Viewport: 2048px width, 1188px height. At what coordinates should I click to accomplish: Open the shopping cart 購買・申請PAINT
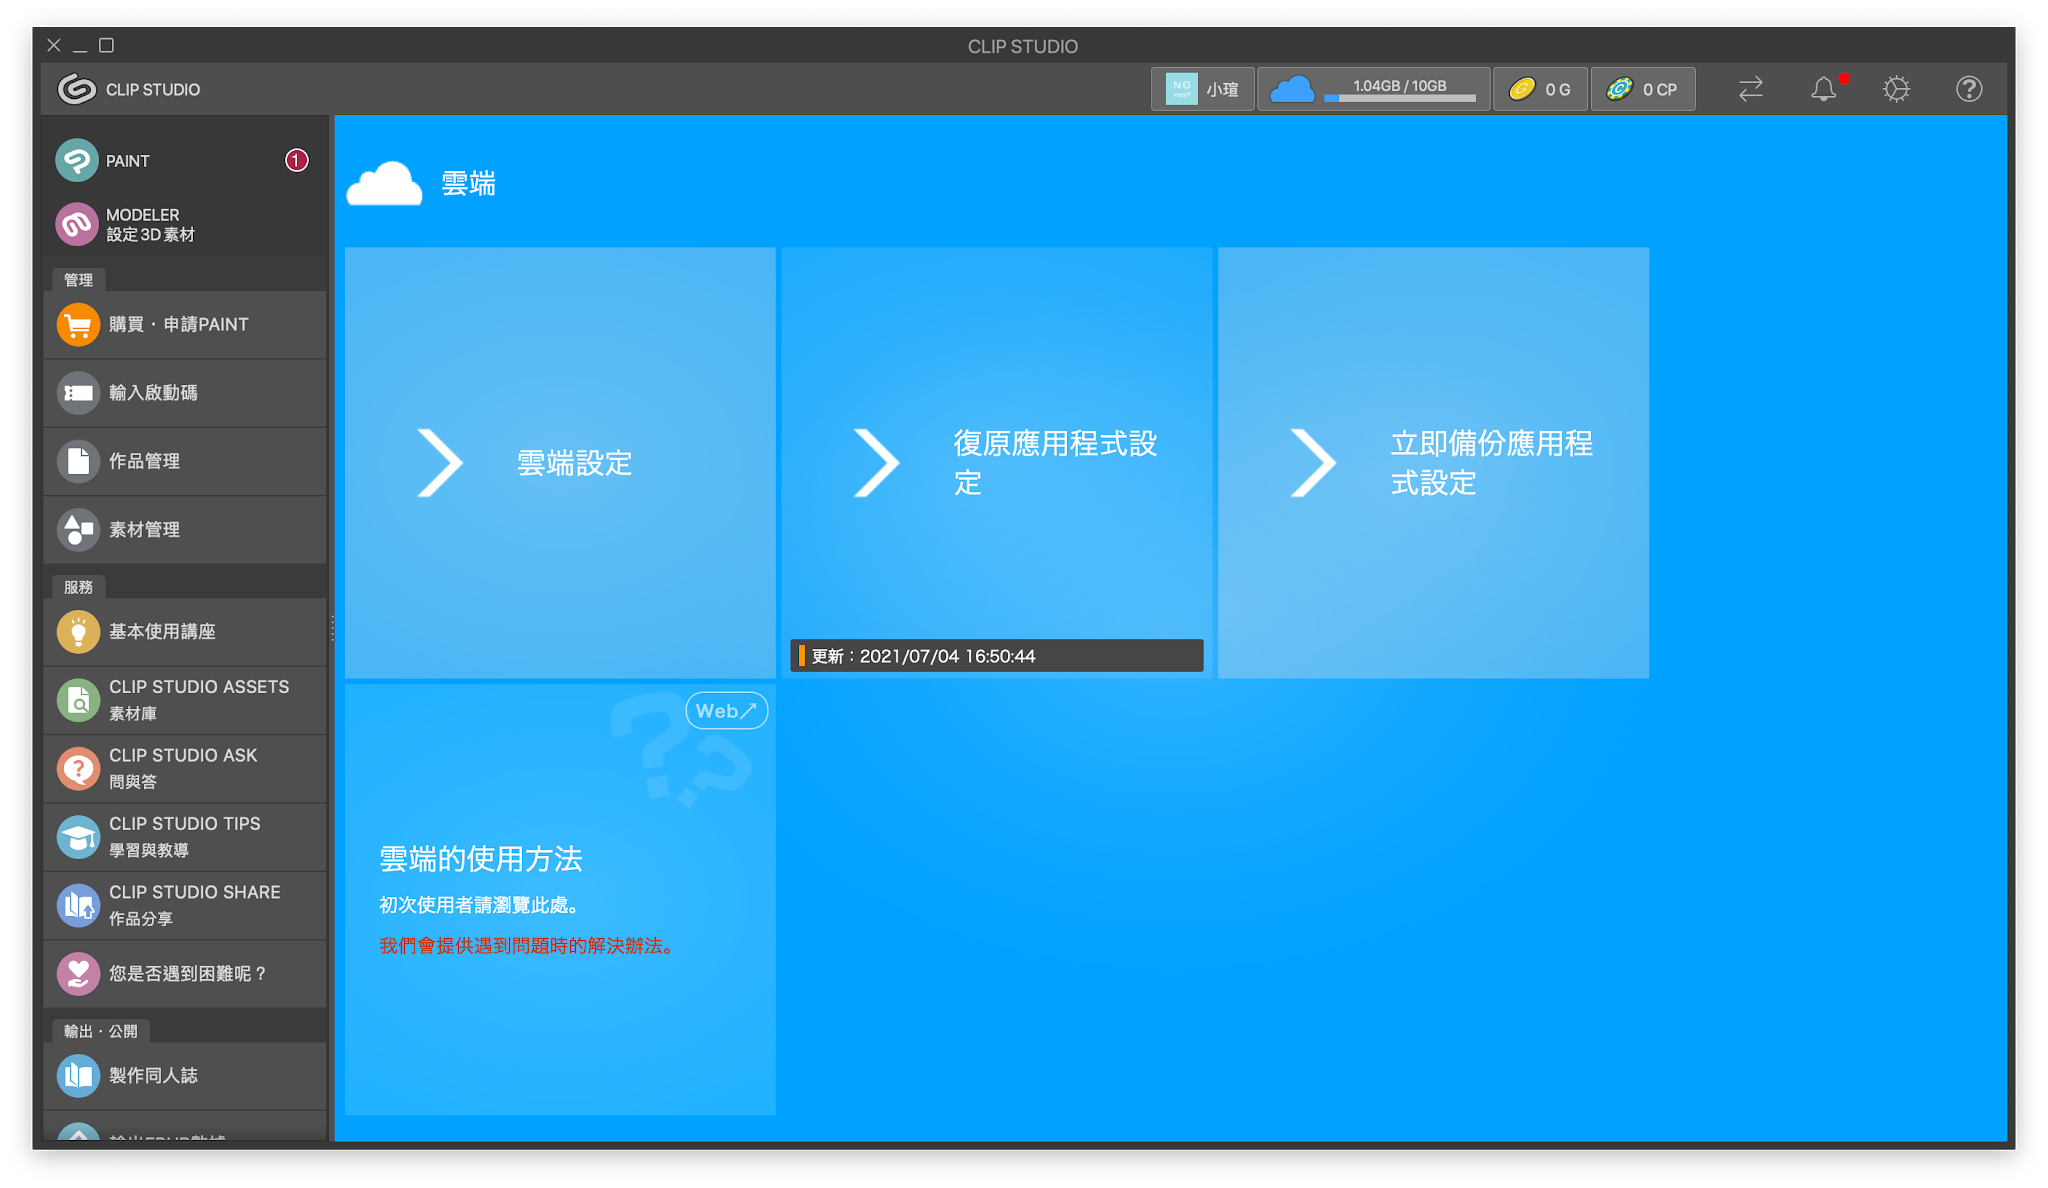(x=185, y=325)
